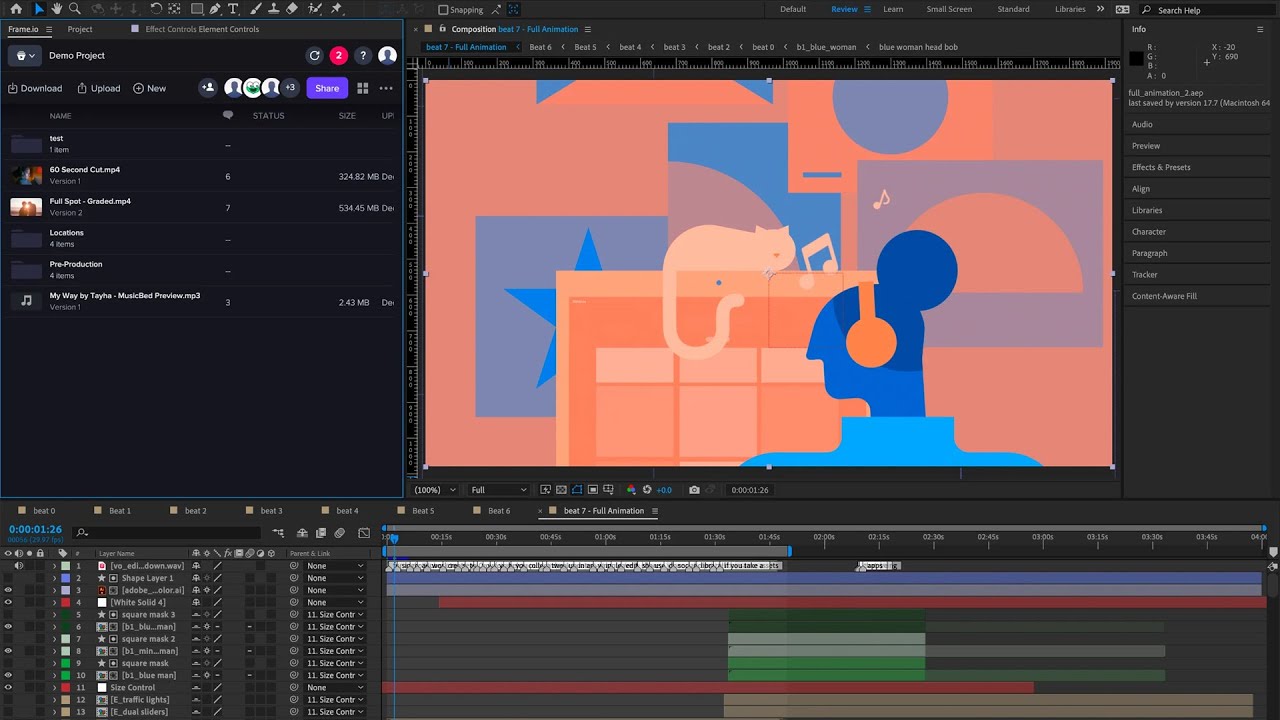The width and height of the screenshot is (1280, 720).
Task: Toggle Motion Blur enable icon in timeline
Action: coord(340,533)
